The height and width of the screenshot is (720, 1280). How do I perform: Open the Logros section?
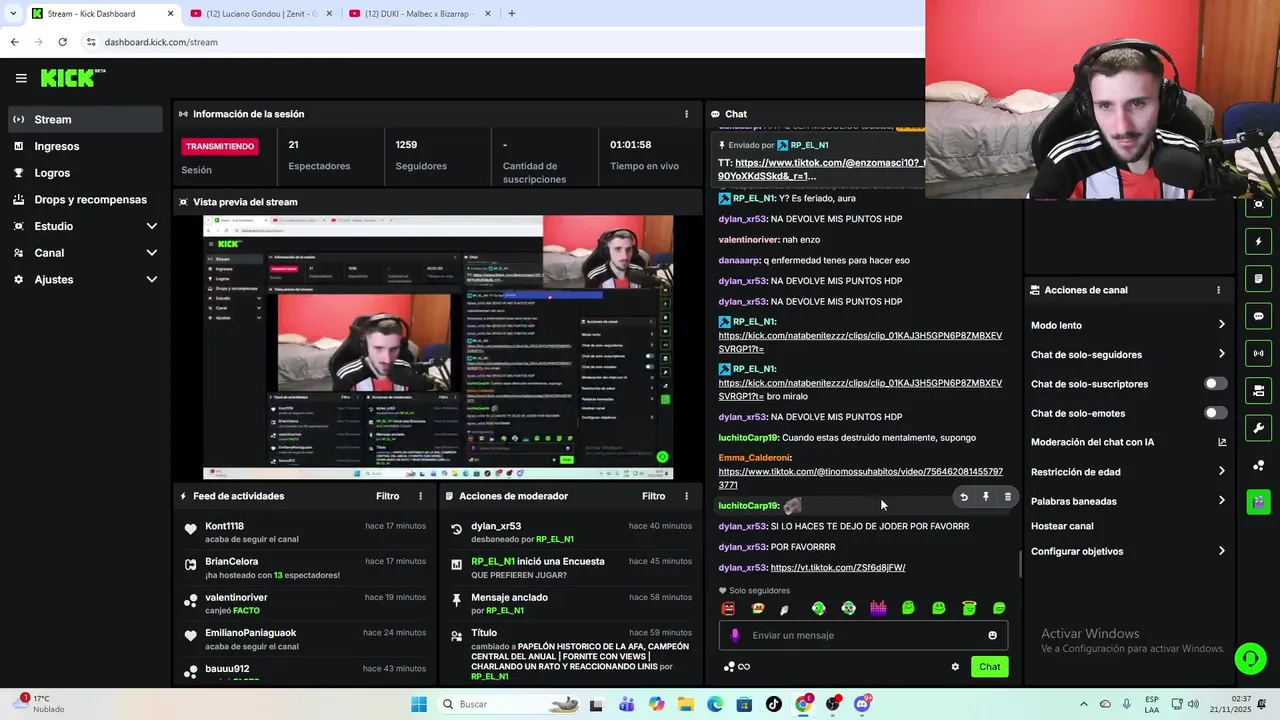point(84,173)
